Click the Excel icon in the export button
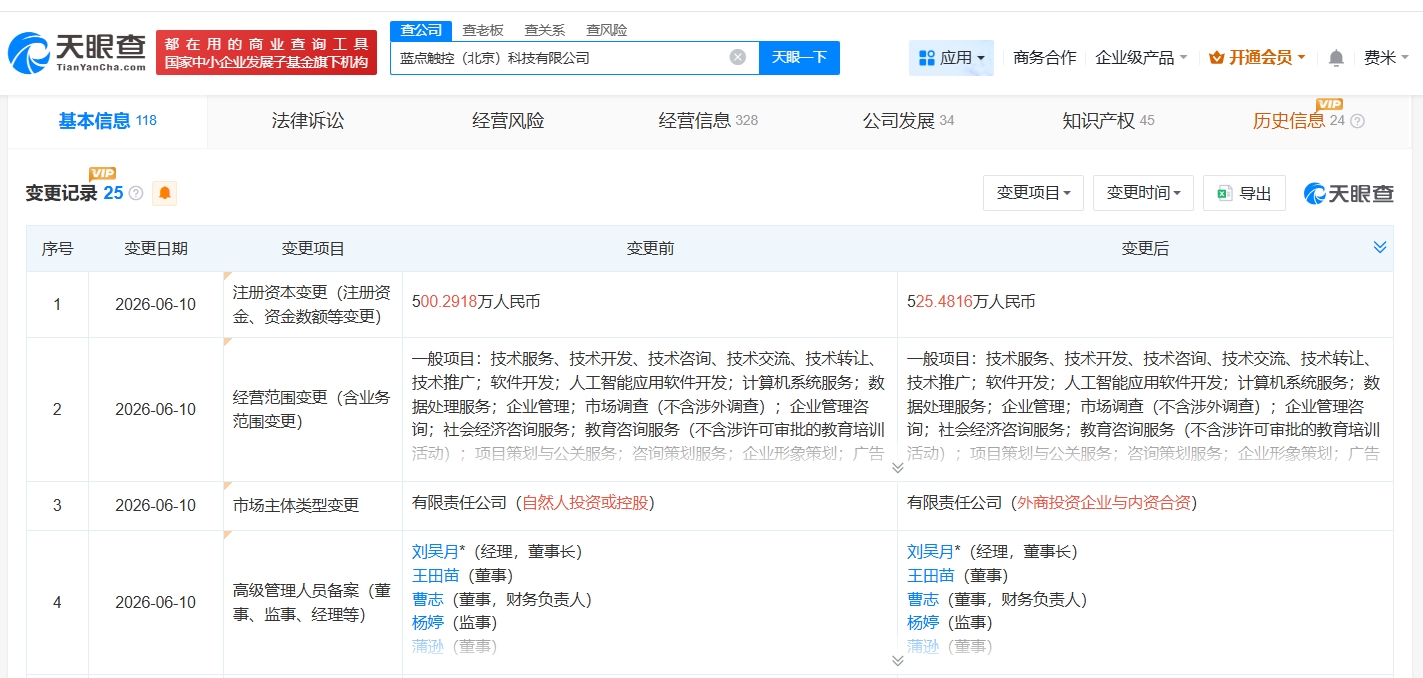This screenshot has height=678, width=1423. [x=1224, y=193]
